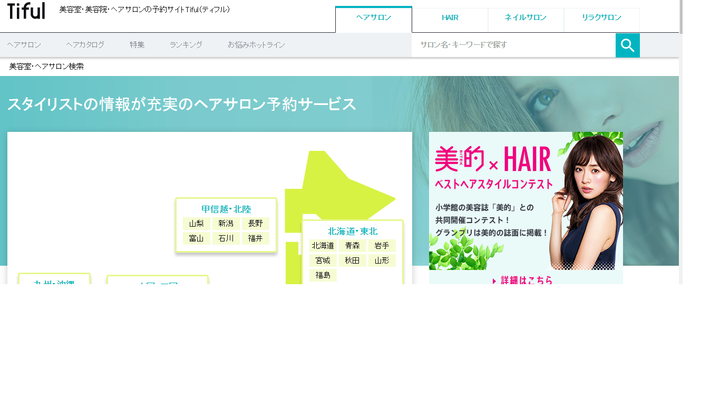Select 秋田 prefecture

(x=352, y=260)
